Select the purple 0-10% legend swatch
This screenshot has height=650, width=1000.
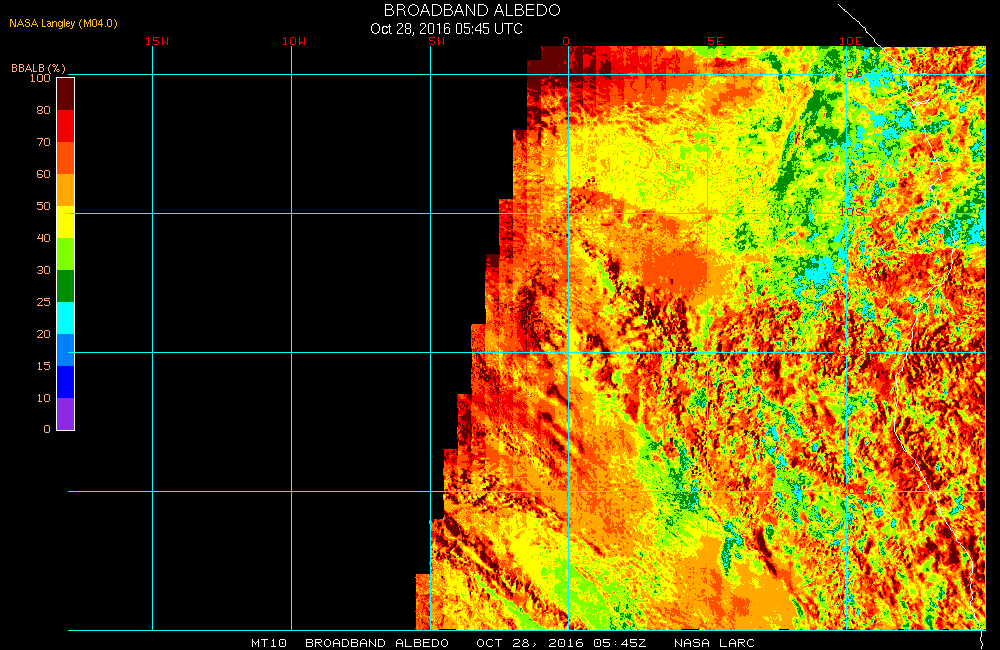point(65,414)
